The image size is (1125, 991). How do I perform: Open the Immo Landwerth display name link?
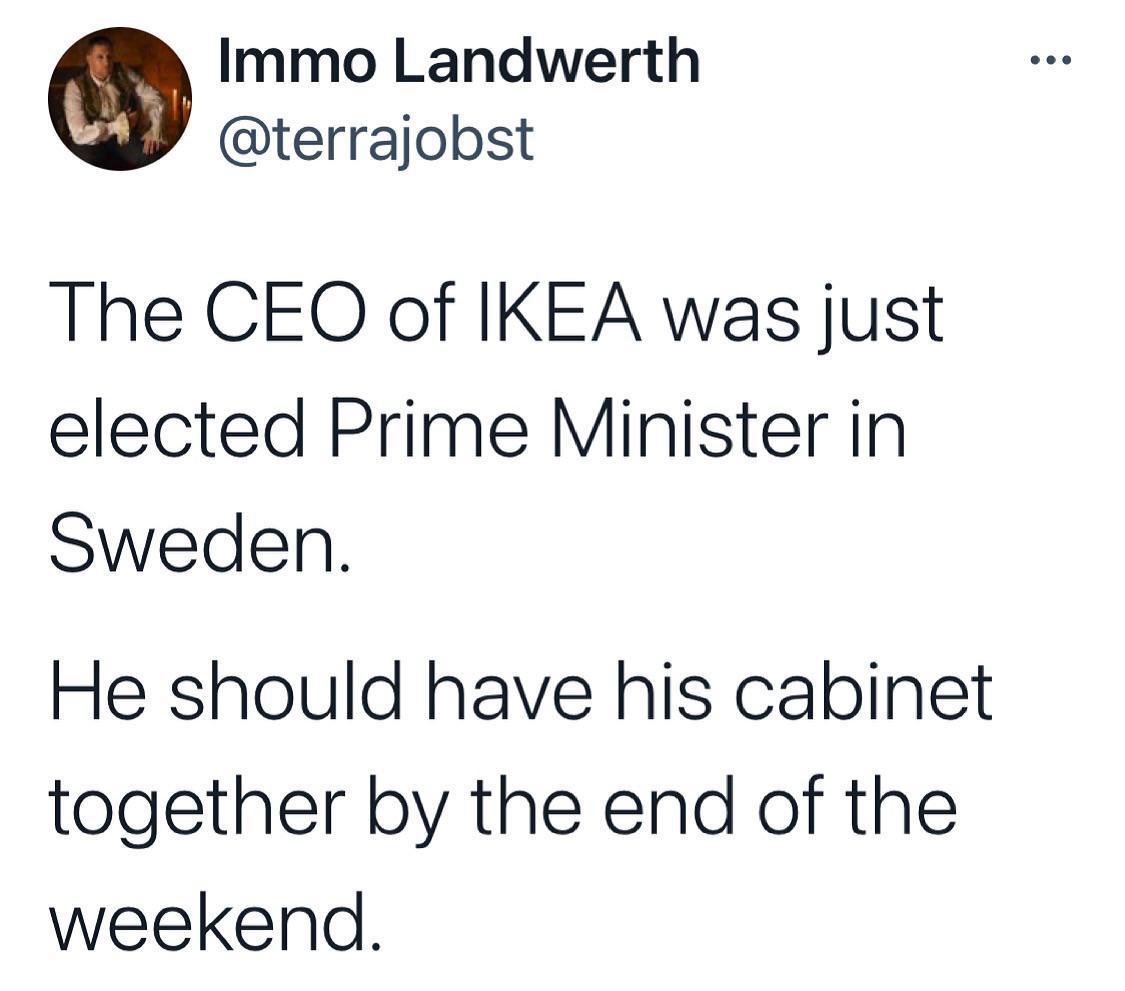[458, 62]
